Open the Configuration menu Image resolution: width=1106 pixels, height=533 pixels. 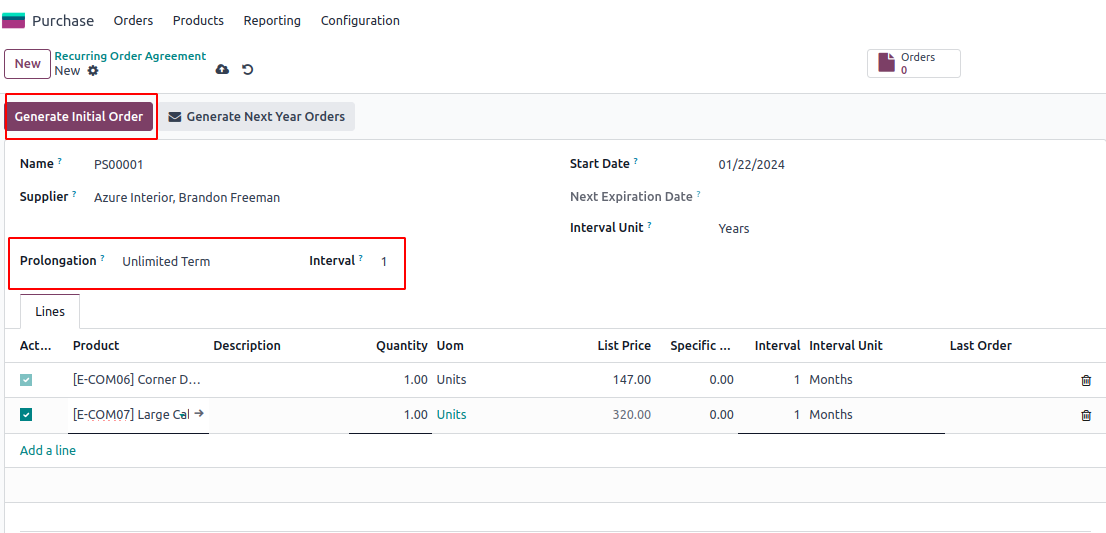tap(360, 20)
